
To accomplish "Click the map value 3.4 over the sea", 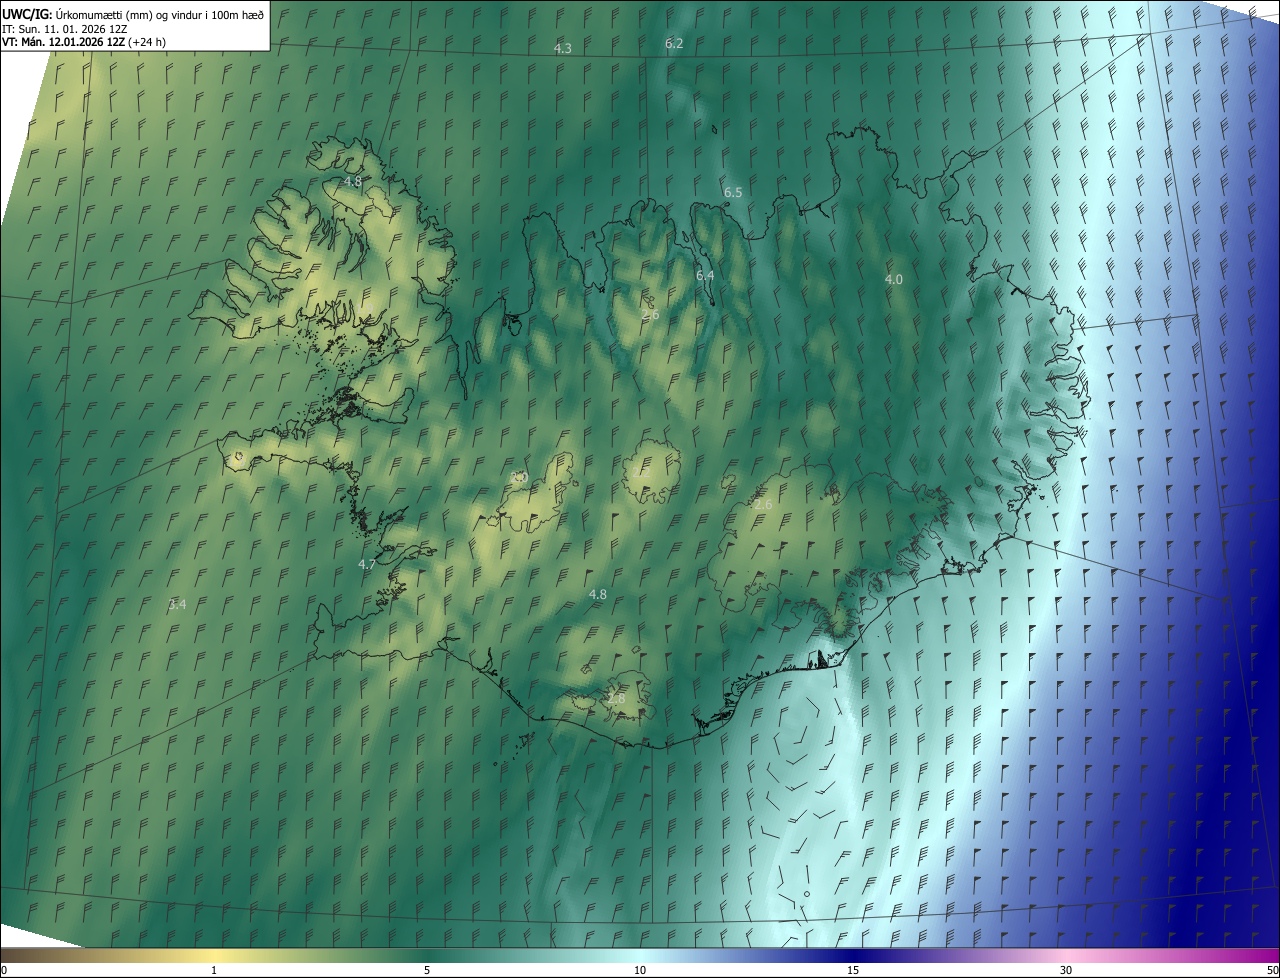I will pyautogui.click(x=177, y=604).
